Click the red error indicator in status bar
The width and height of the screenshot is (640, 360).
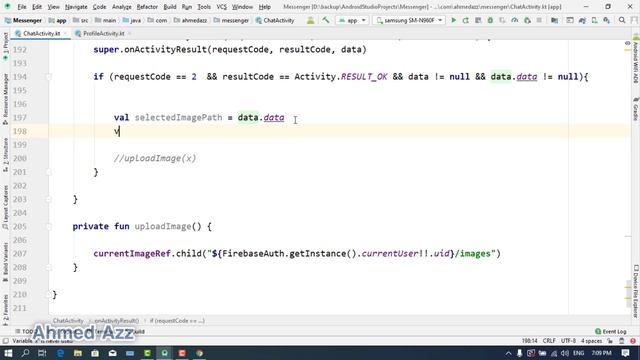point(633,341)
